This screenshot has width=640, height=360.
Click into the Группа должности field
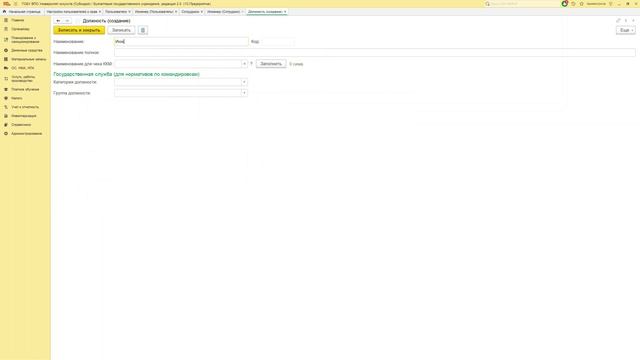178,93
